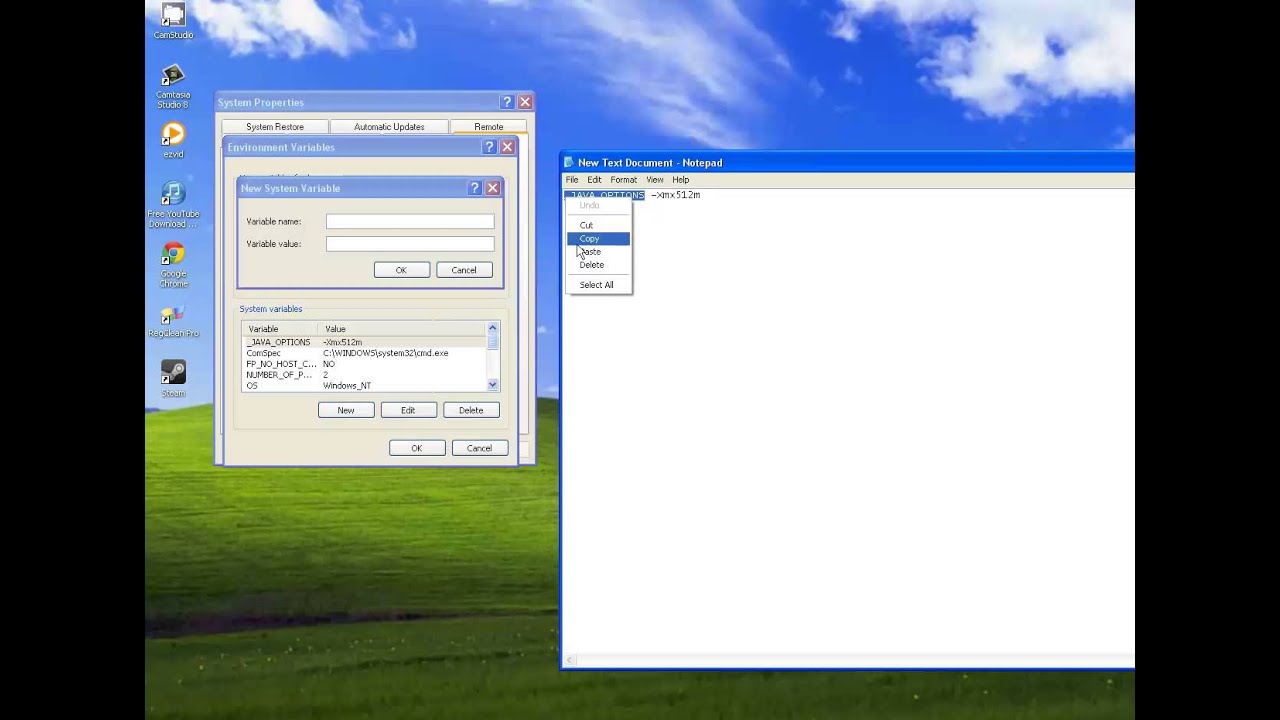Viewport: 1280px width, 720px height.
Task: Select the _JAVA_OPTIONS system variable row
Action: click(x=364, y=342)
